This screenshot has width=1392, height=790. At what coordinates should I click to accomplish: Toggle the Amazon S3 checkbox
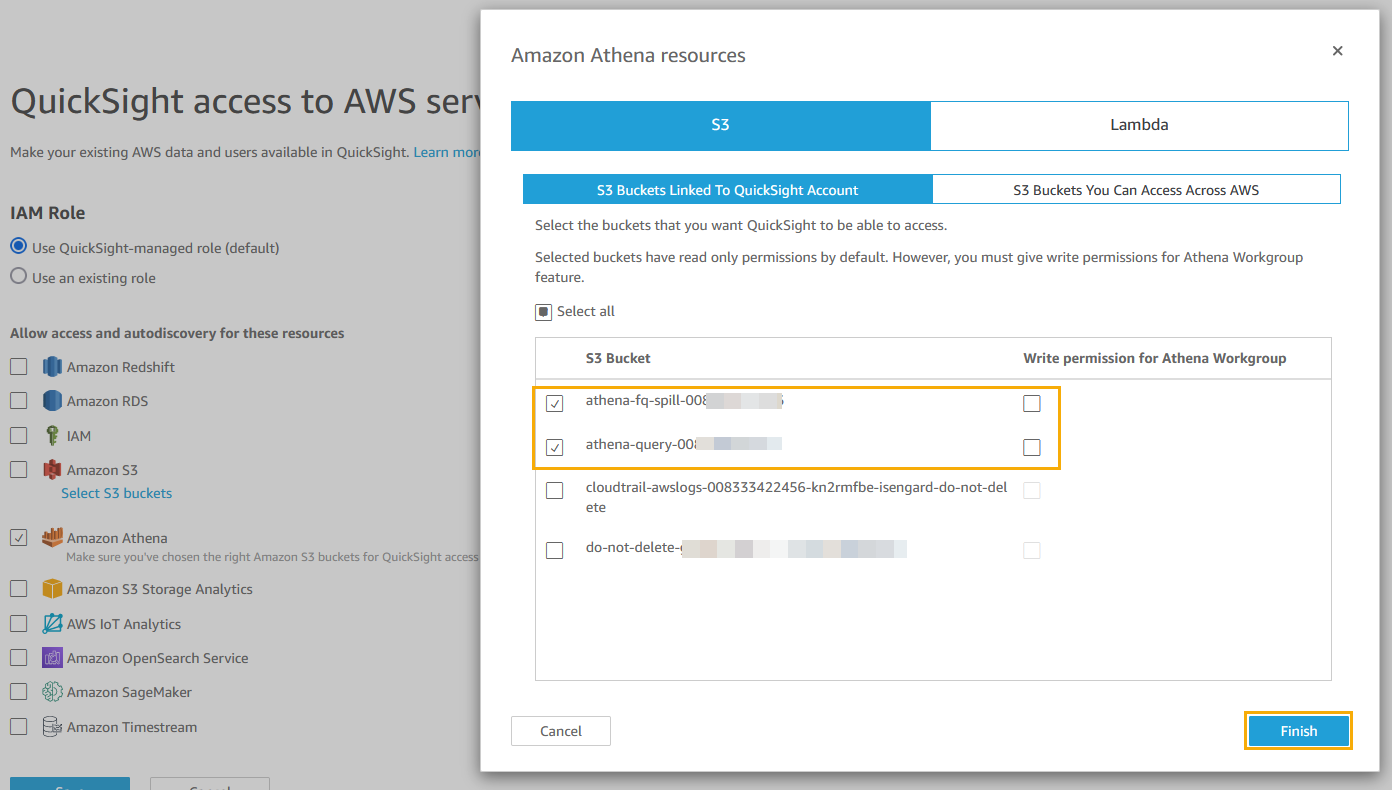[x=18, y=470]
